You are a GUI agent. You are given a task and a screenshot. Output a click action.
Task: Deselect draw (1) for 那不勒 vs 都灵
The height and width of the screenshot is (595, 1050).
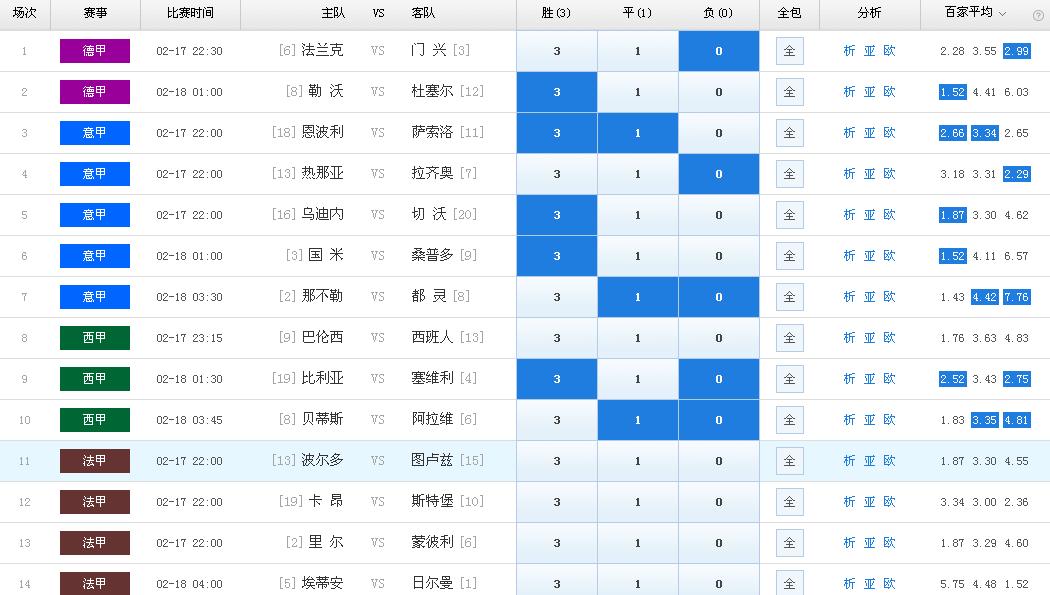click(x=638, y=296)
